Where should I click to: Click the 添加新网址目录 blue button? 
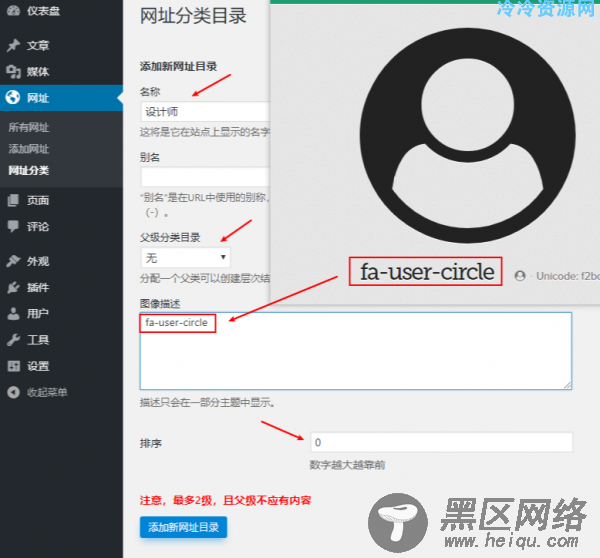pyautogui.click(x=183, y=527)
